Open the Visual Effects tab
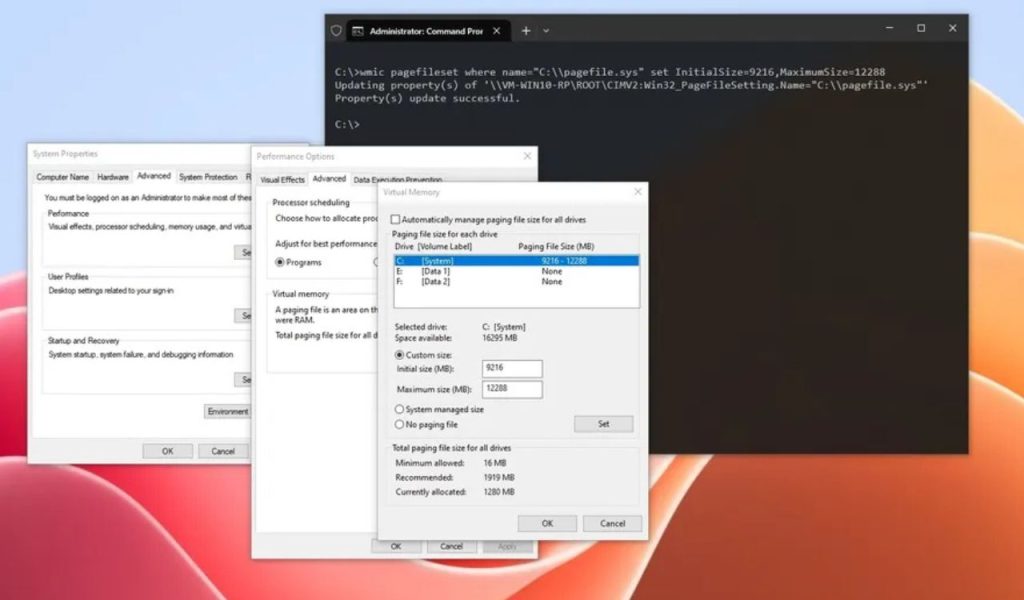Viewport: 1024px width, 600px height. point(283,180)
